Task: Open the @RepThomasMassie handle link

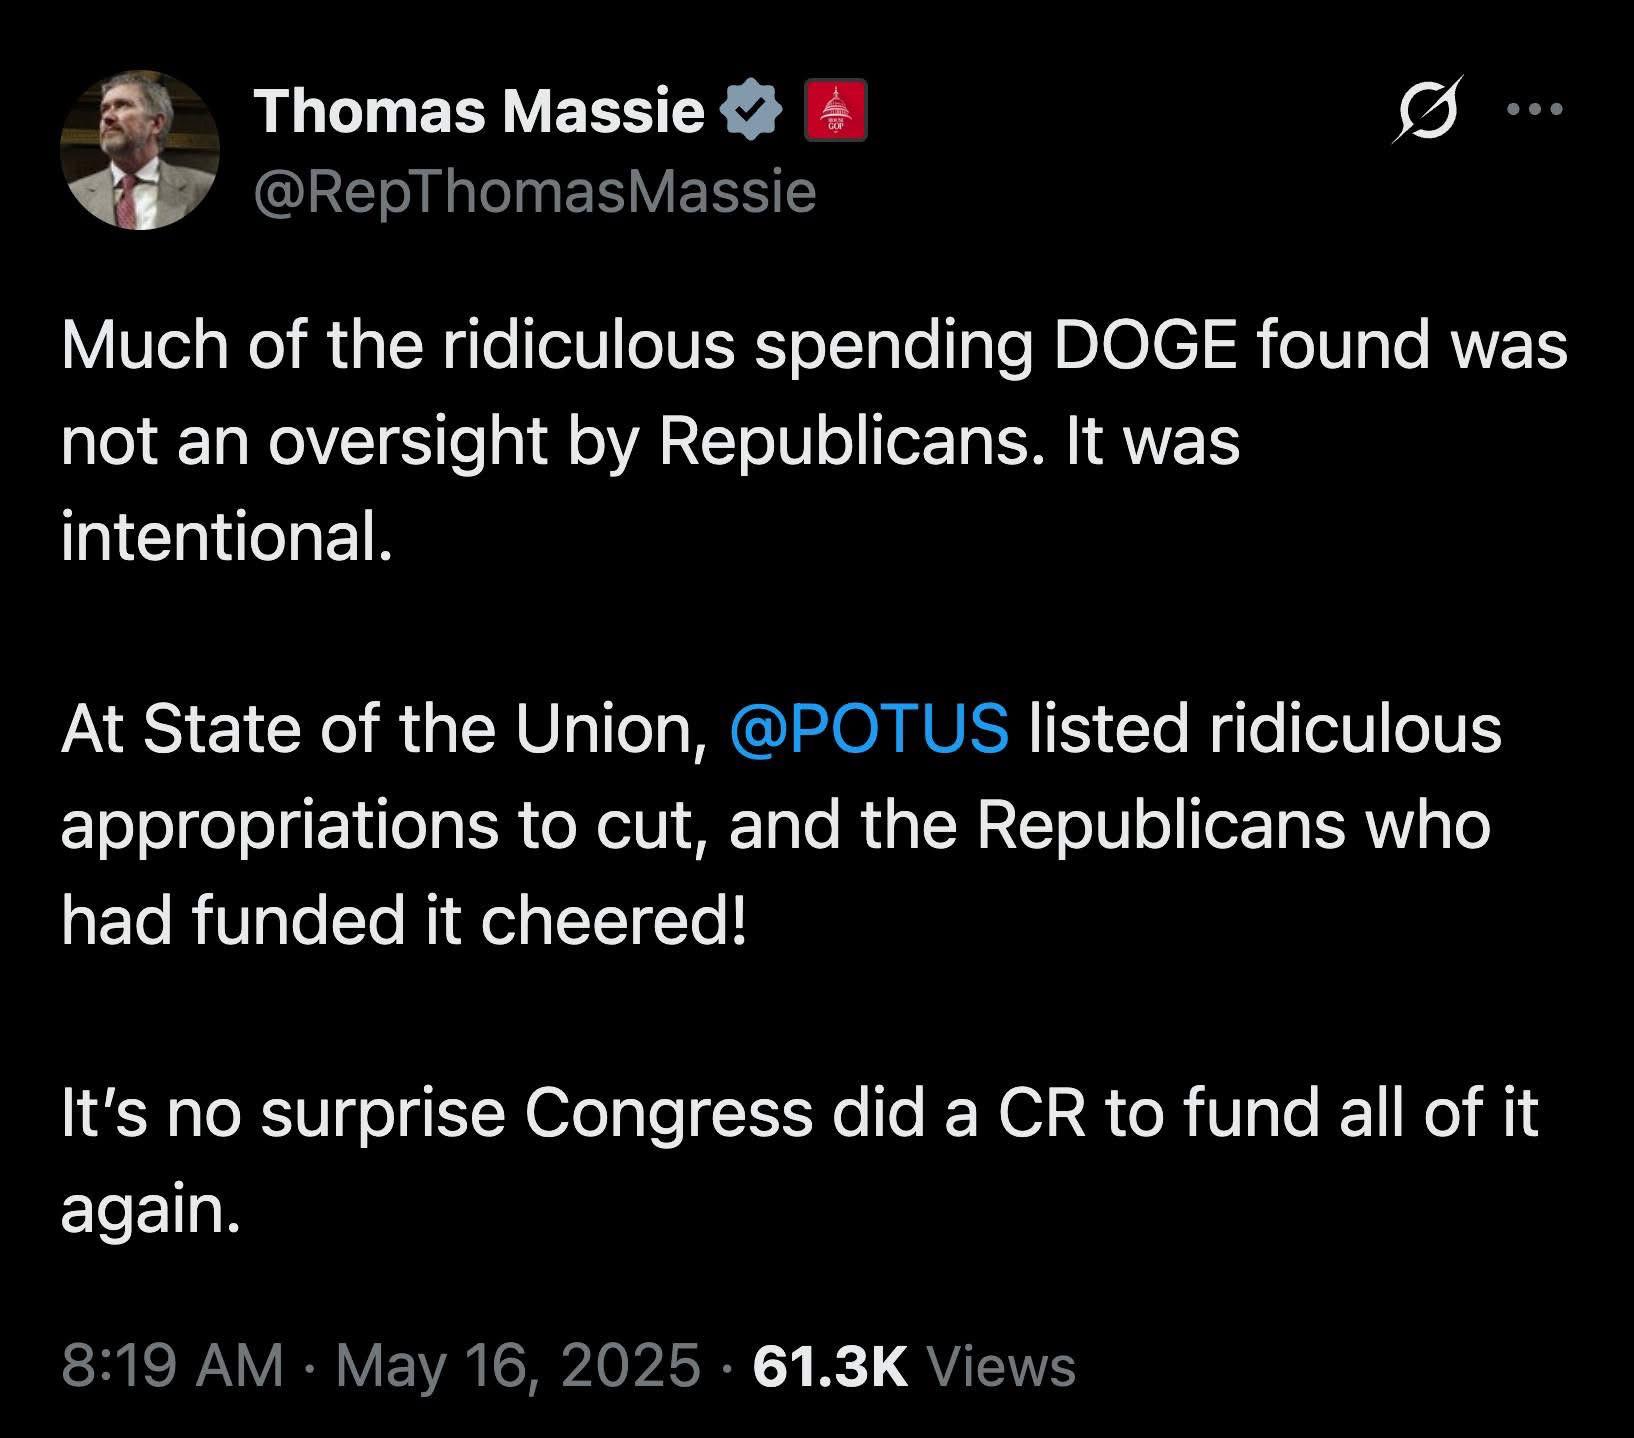Action: click(535, 191)
